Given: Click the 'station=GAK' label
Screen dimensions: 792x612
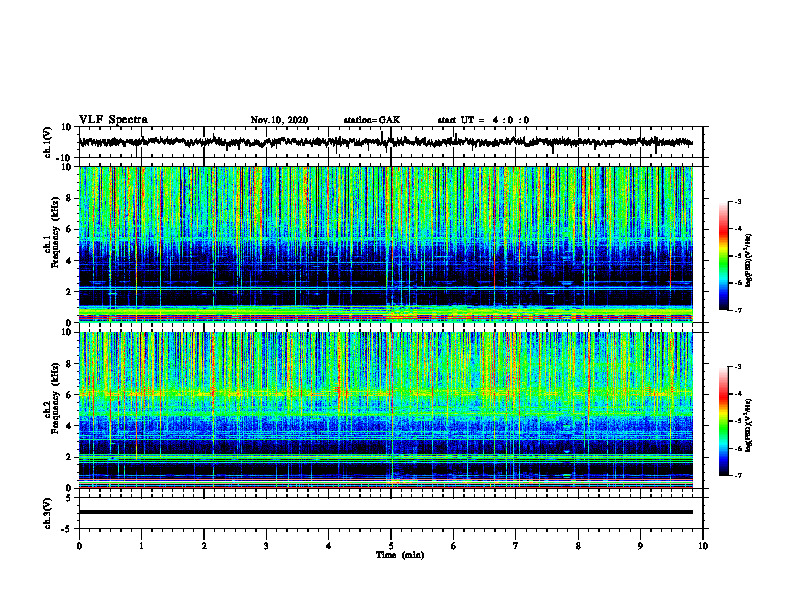Looking at the screenshot, I should tap(372, 120).
